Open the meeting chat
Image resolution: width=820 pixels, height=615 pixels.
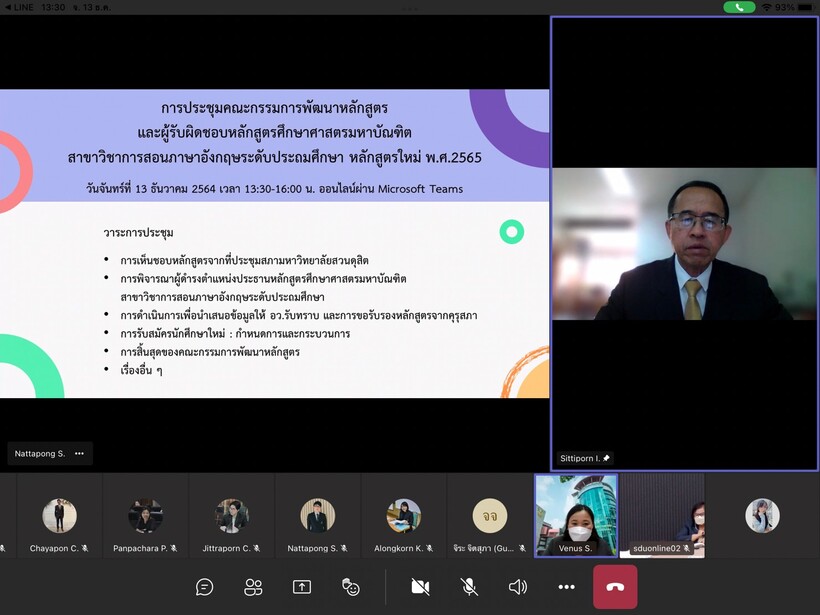205,587
